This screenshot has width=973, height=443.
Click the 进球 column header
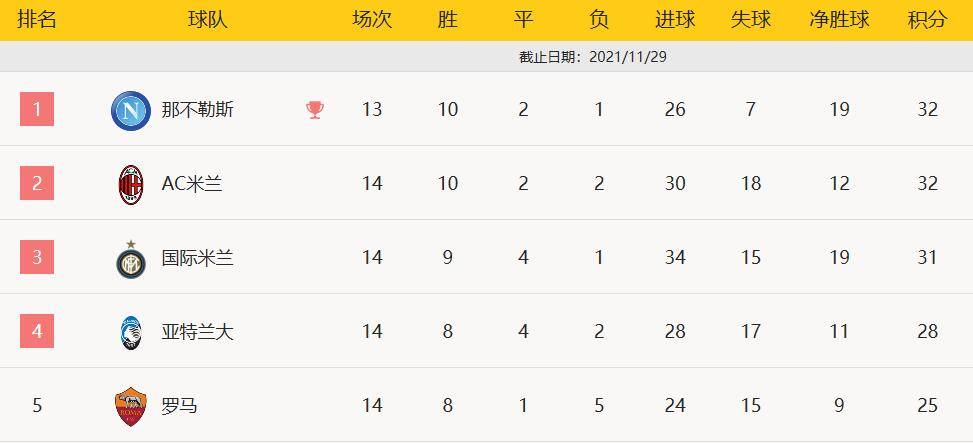675,20
